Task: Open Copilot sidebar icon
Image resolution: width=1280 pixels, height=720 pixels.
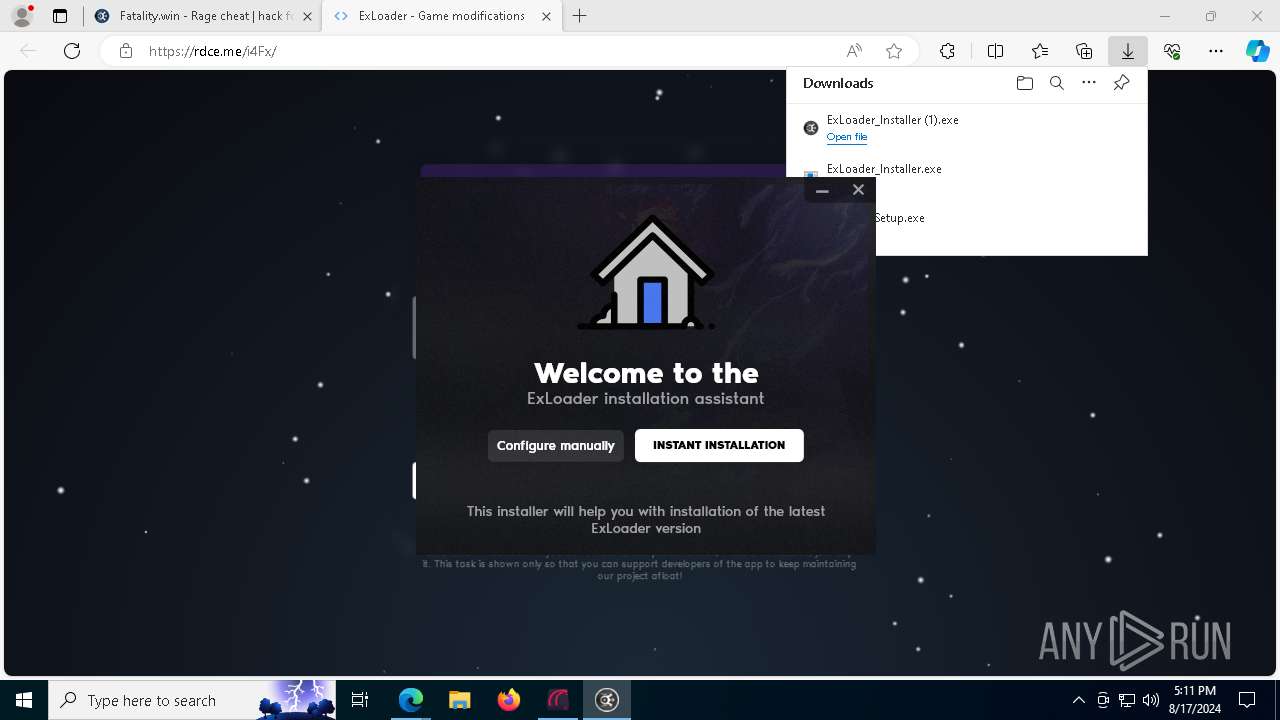Action: coord(1258,51)
